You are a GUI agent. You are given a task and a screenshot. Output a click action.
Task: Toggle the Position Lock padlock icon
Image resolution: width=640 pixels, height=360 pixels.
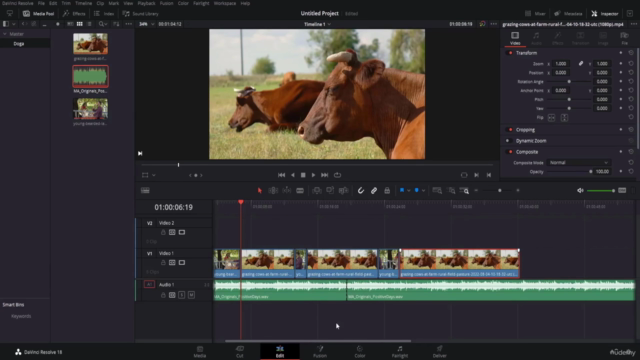[387, 191]
